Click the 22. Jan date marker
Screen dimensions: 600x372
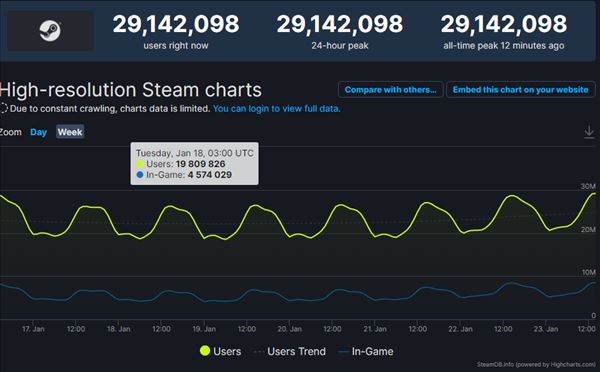click(x=460, y=329)
